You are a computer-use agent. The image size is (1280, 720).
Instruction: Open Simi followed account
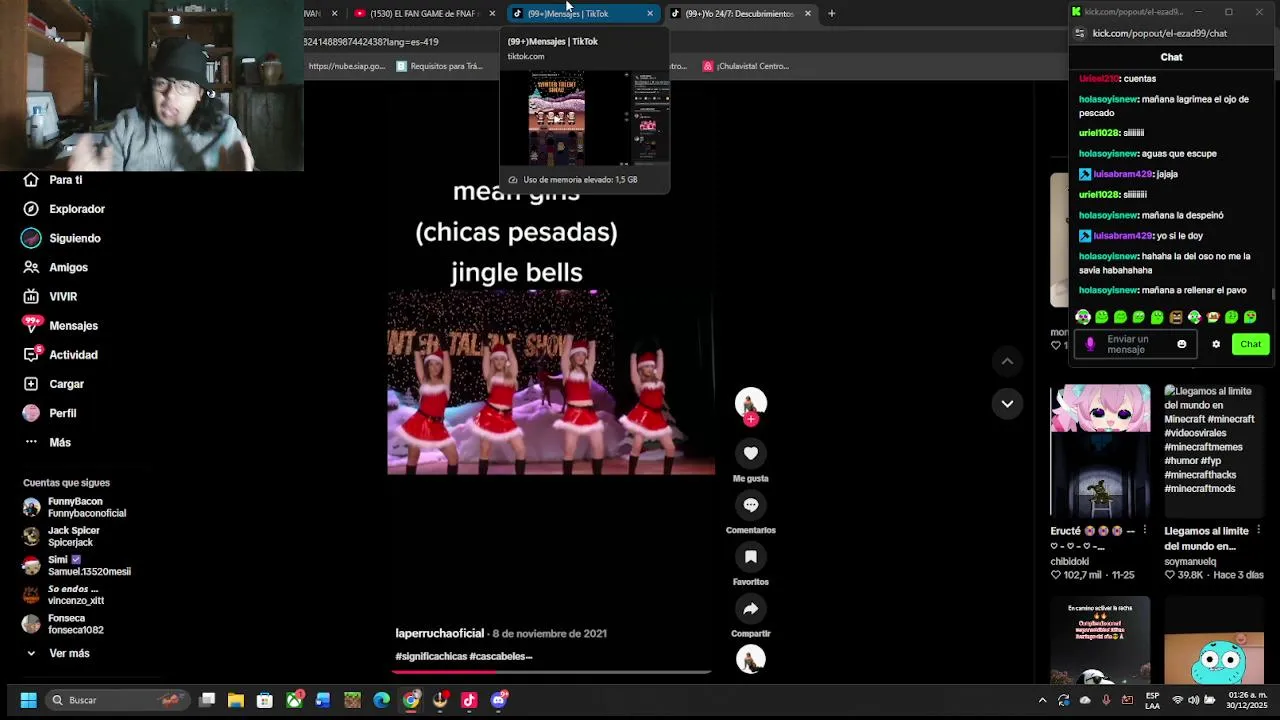click(77, 565)
